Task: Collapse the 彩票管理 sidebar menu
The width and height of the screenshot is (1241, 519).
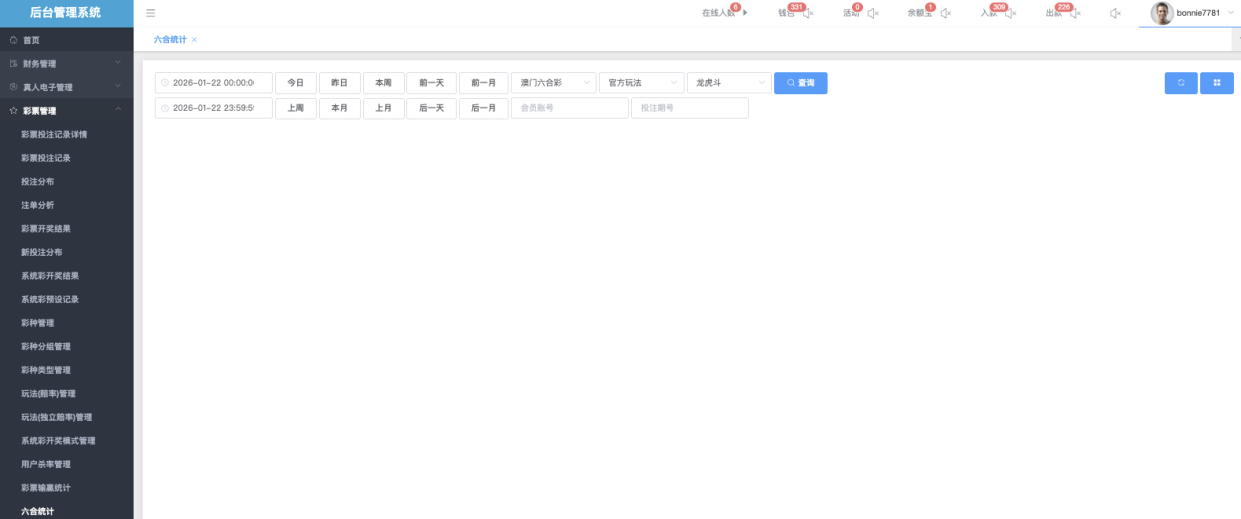Action: tap(117, 111)
